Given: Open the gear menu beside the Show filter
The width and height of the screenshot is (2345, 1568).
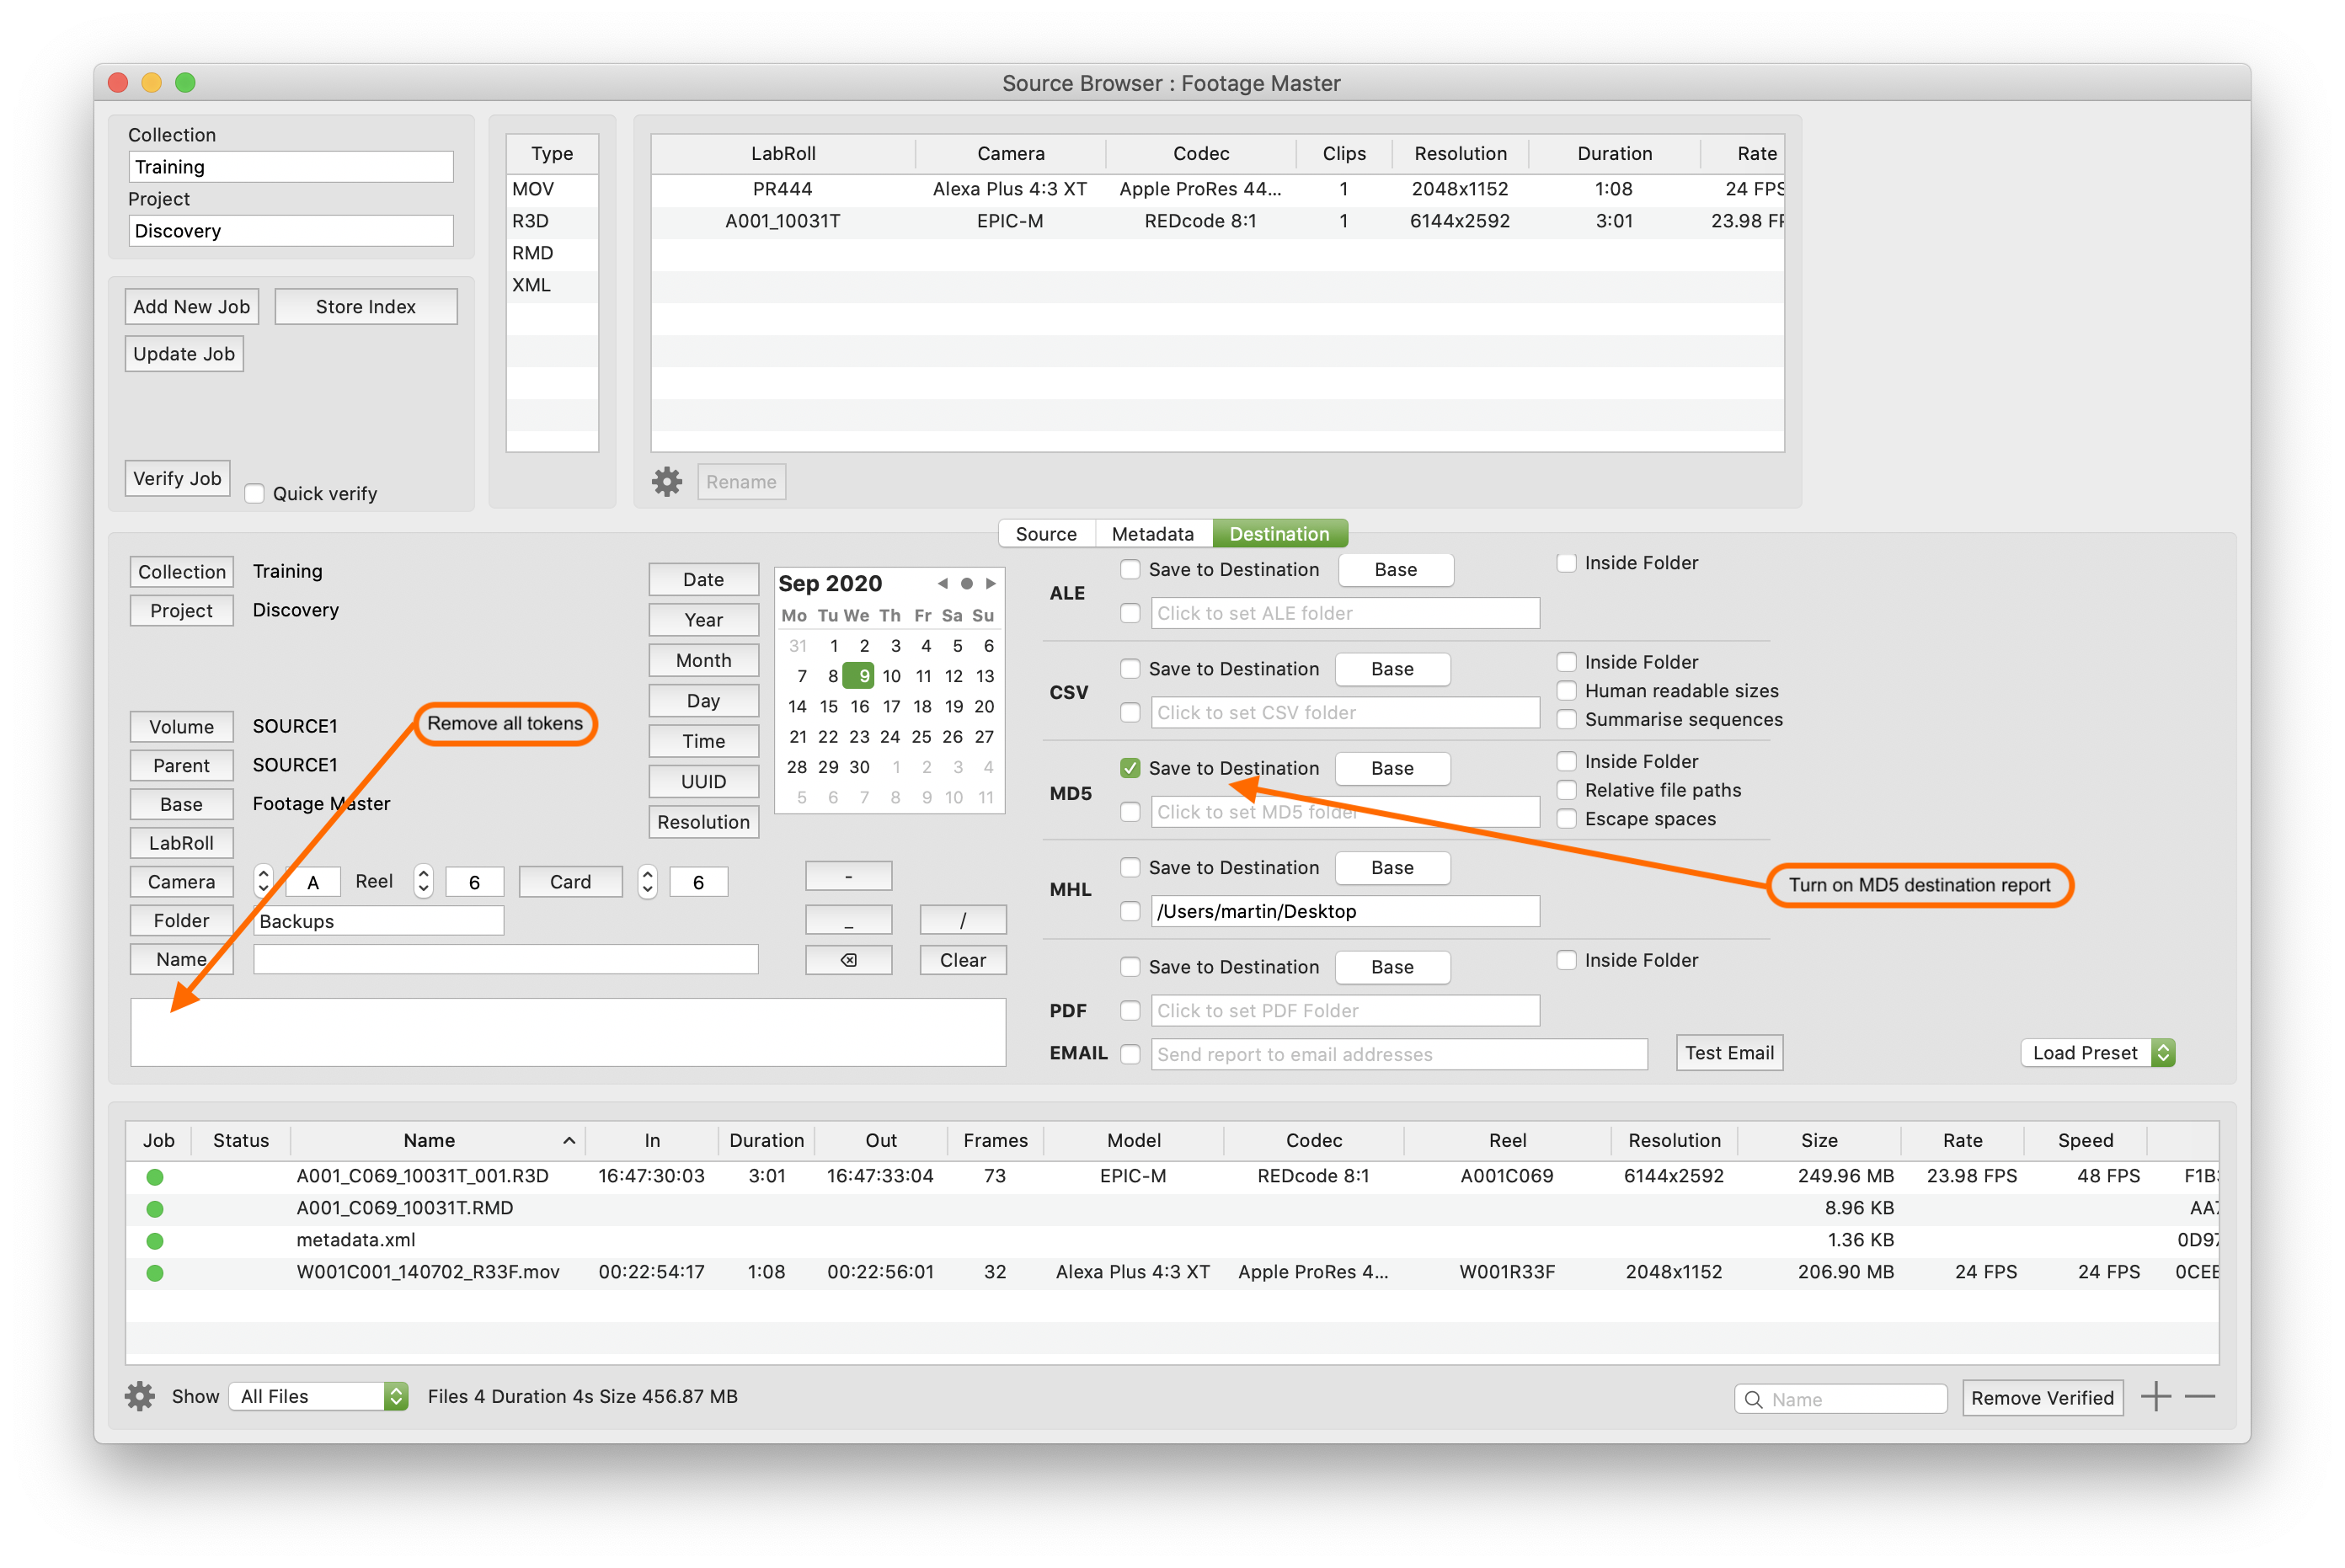Looking at the screenshot, I should [140, 1396].
